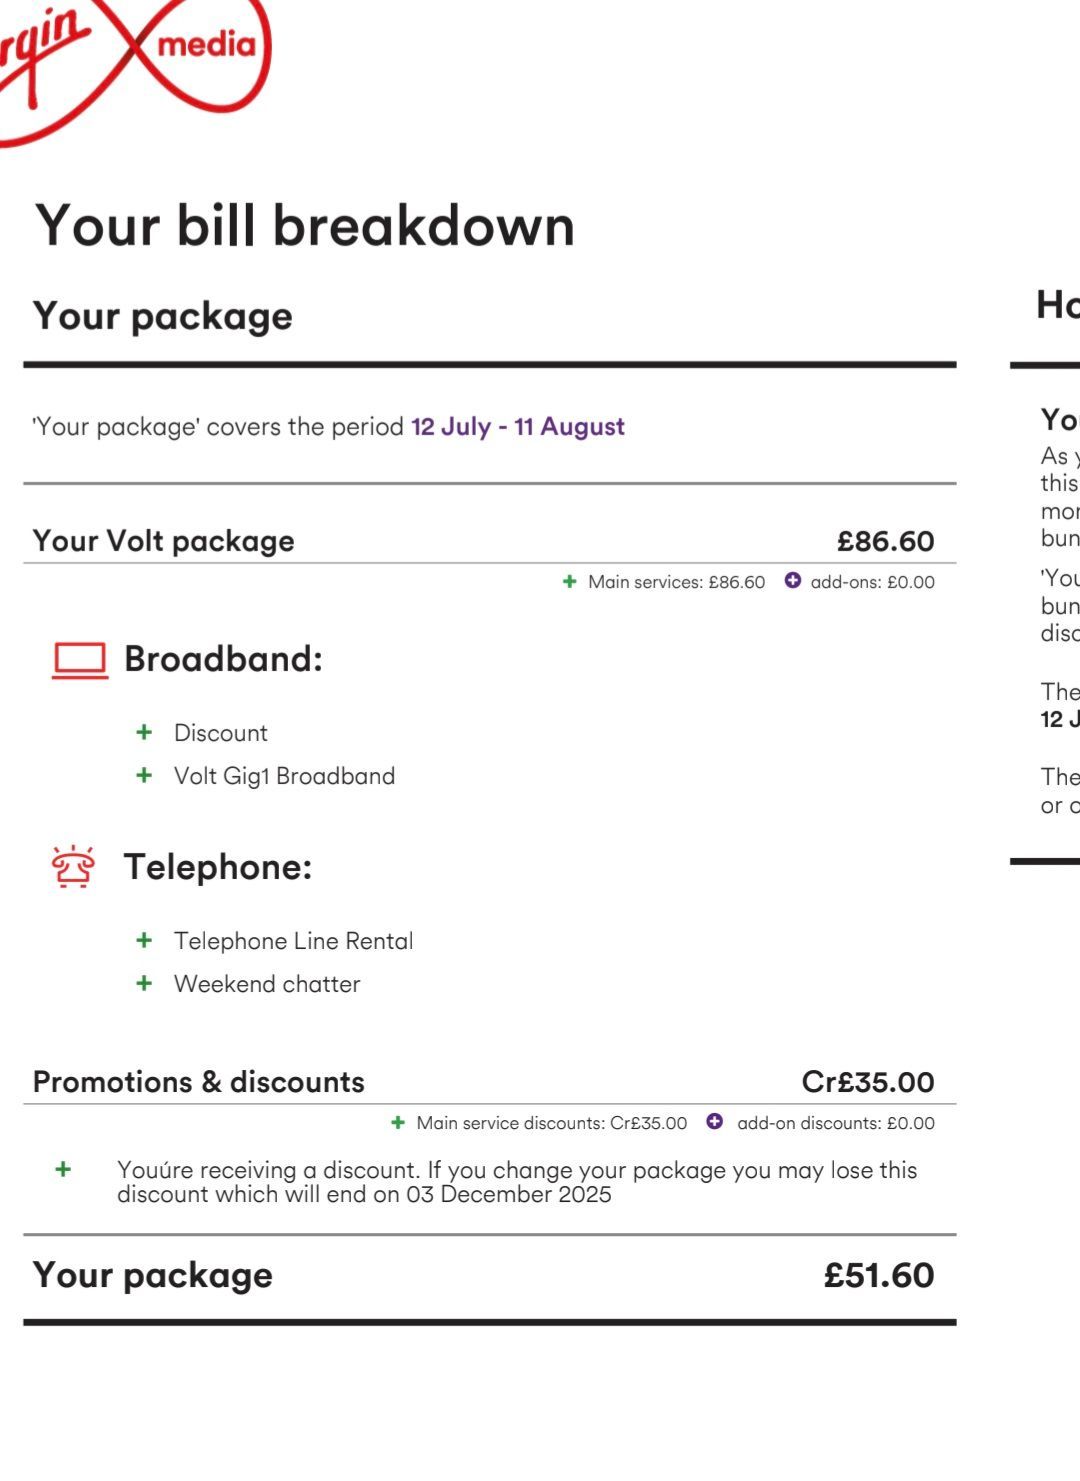Click the Promotions & discounts heading

[199, 1082]
